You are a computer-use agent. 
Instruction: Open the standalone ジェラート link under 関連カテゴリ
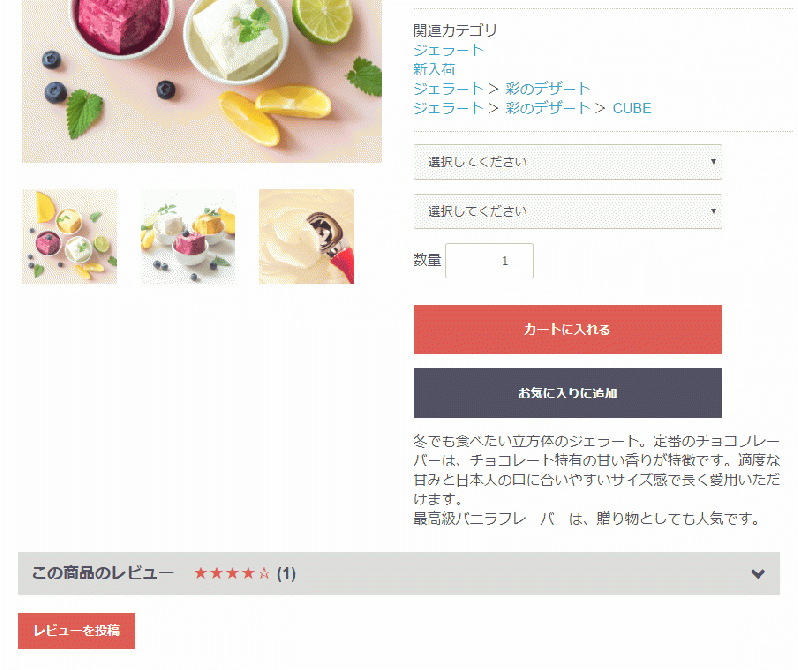tap(448, 50)
